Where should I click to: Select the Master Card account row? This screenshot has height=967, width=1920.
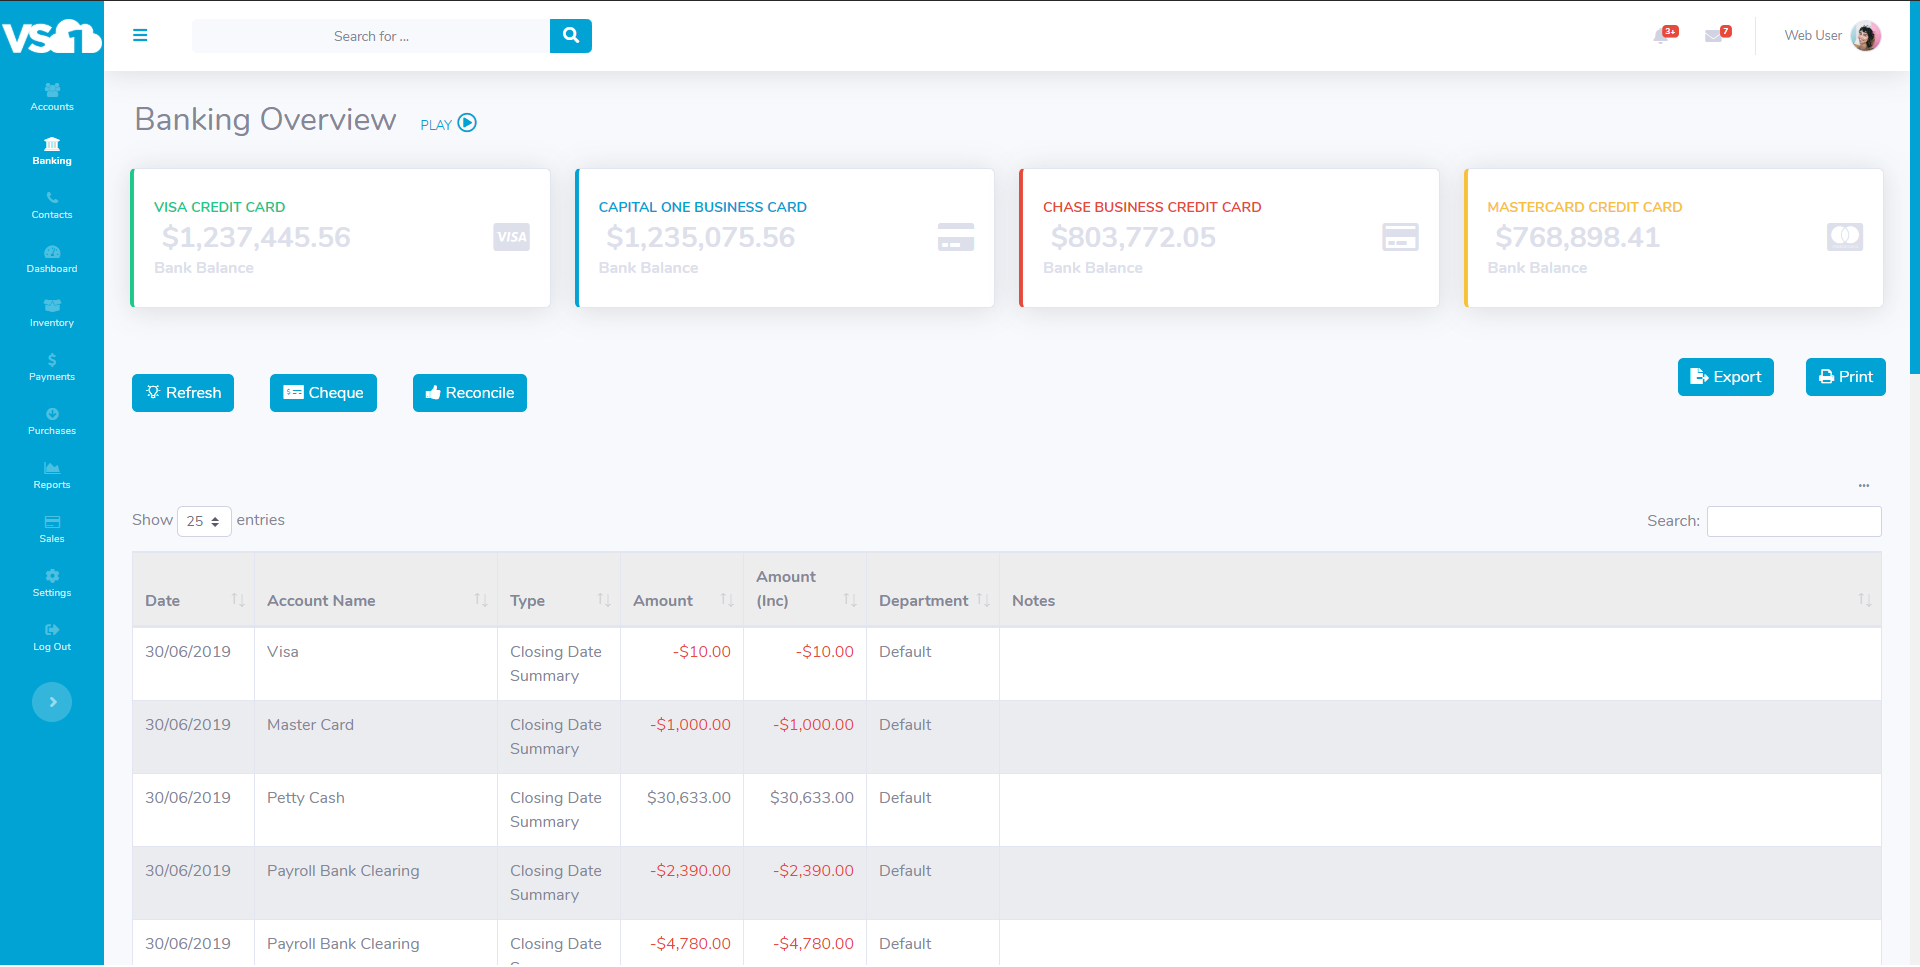(1007, 737)
